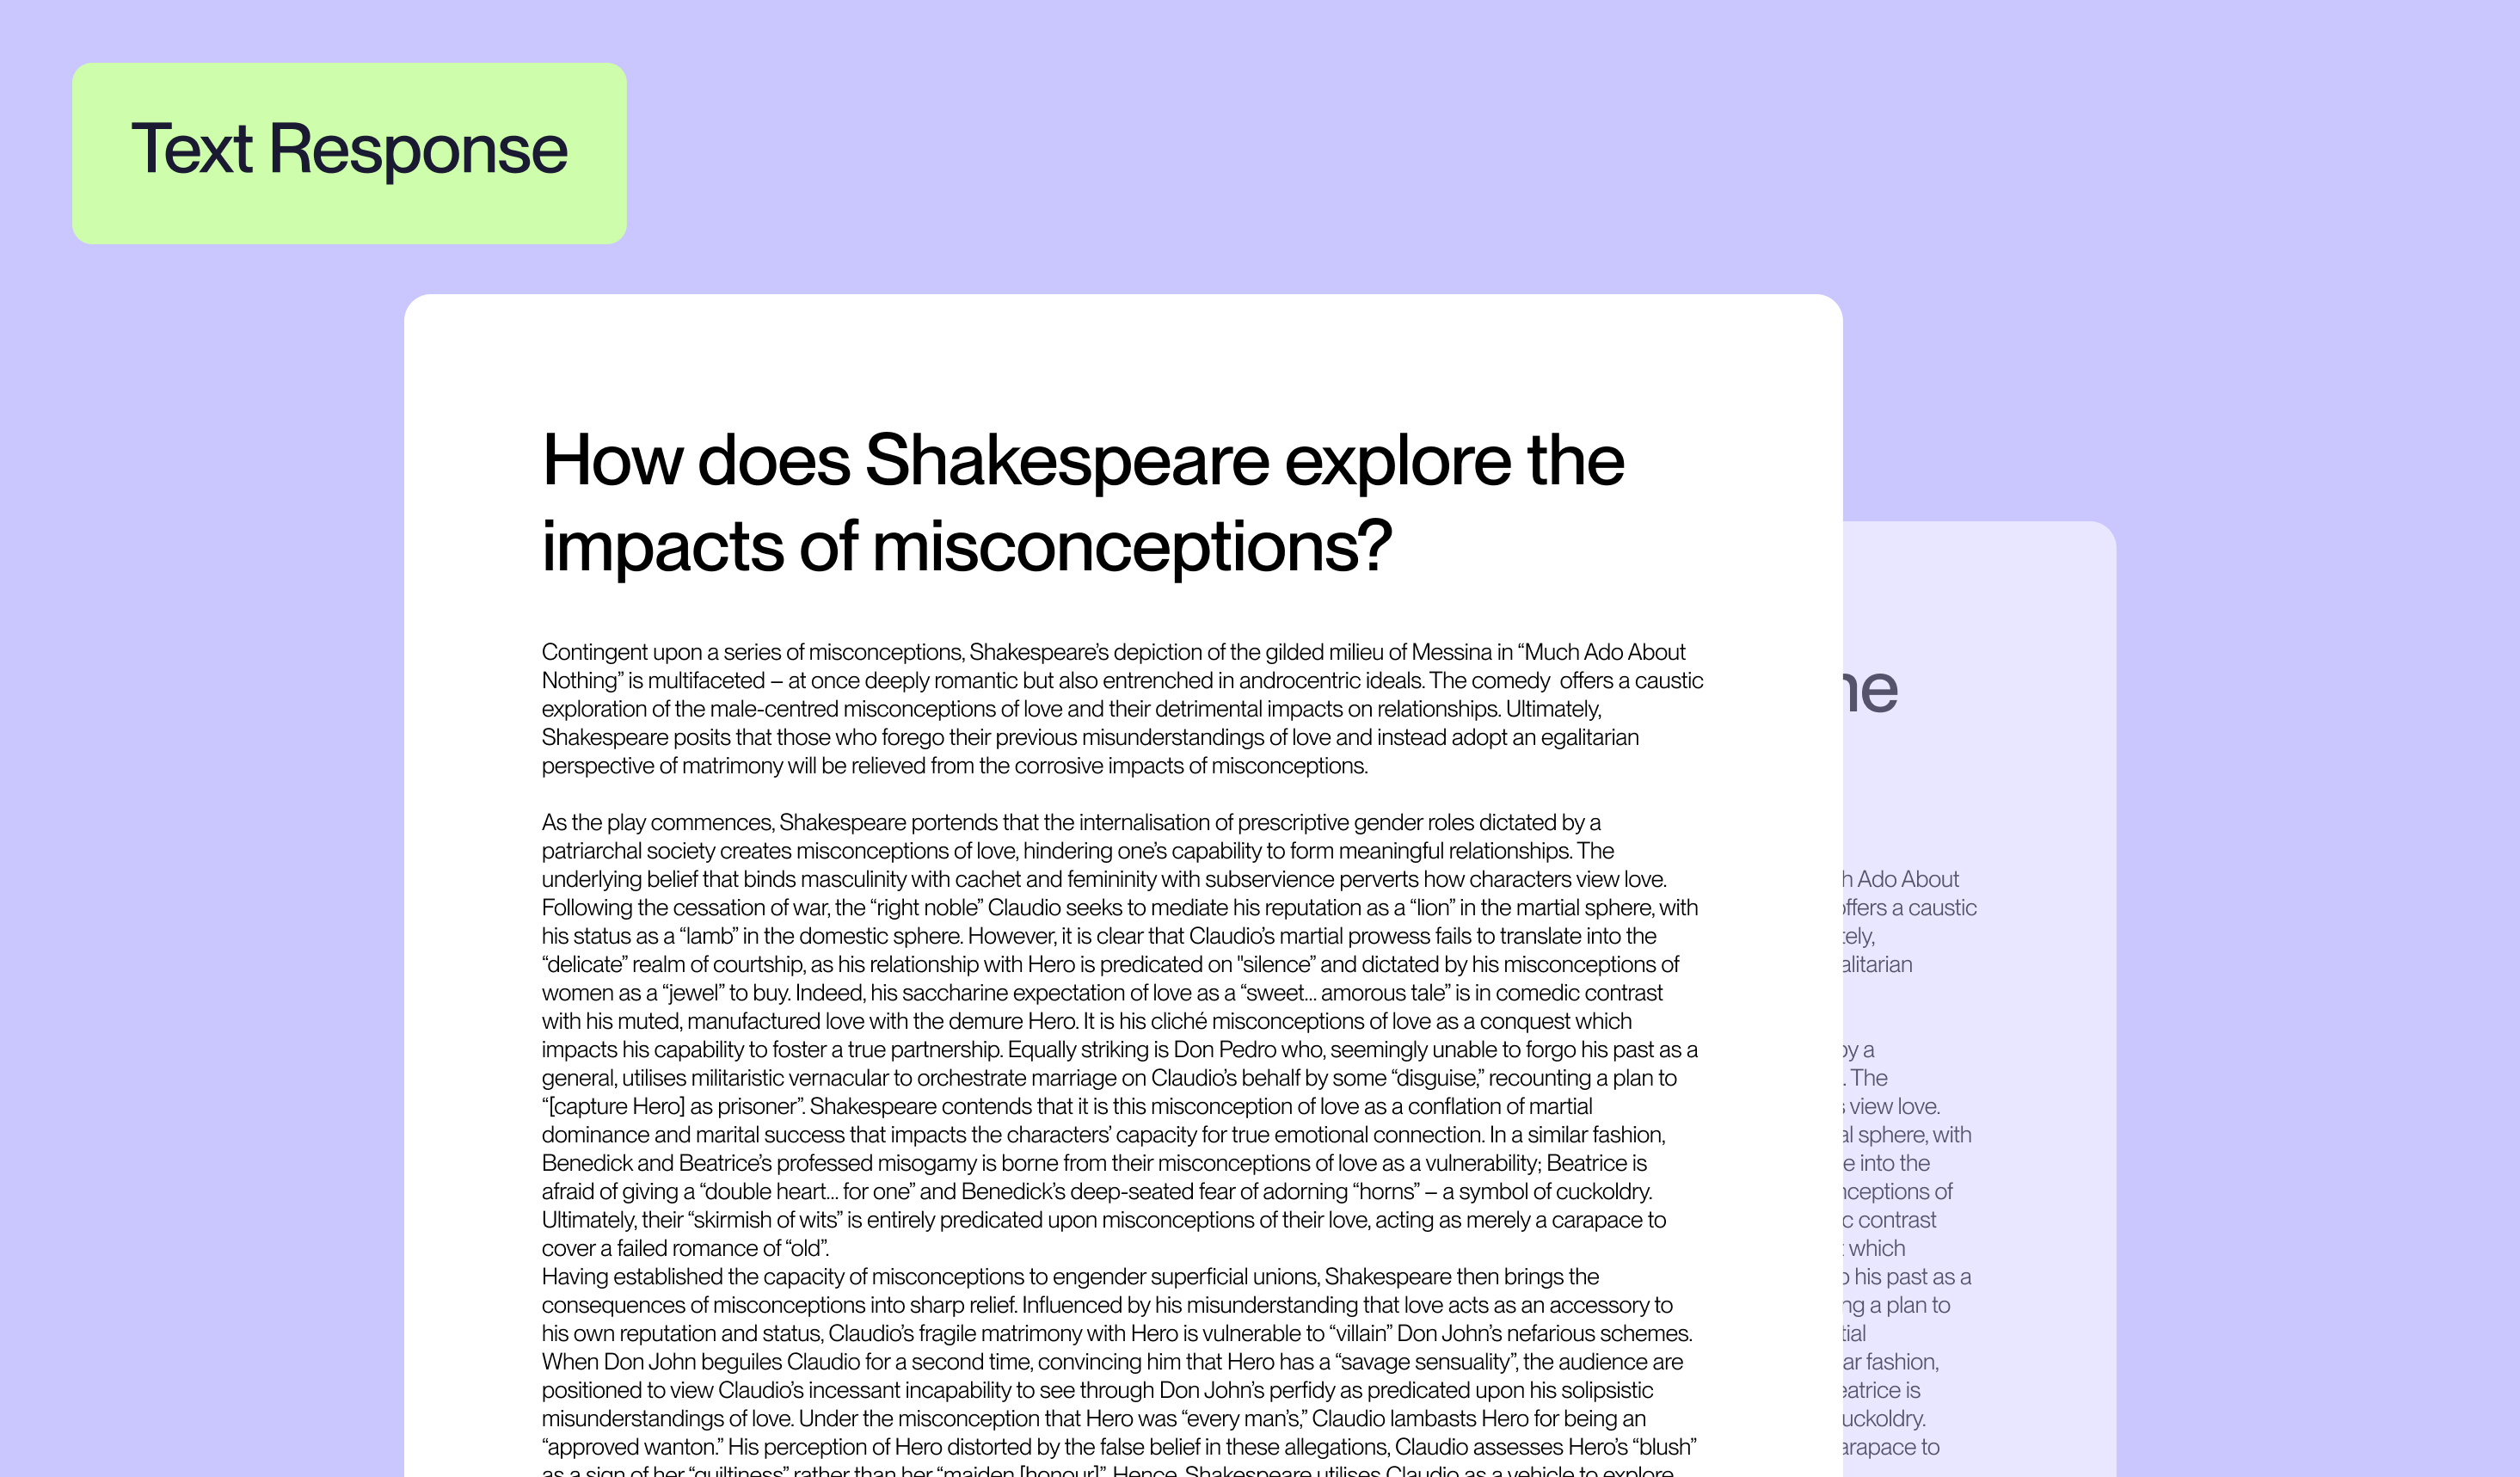Click the Text Response label badge
2520x1477 pixels.
pos(349,153)
